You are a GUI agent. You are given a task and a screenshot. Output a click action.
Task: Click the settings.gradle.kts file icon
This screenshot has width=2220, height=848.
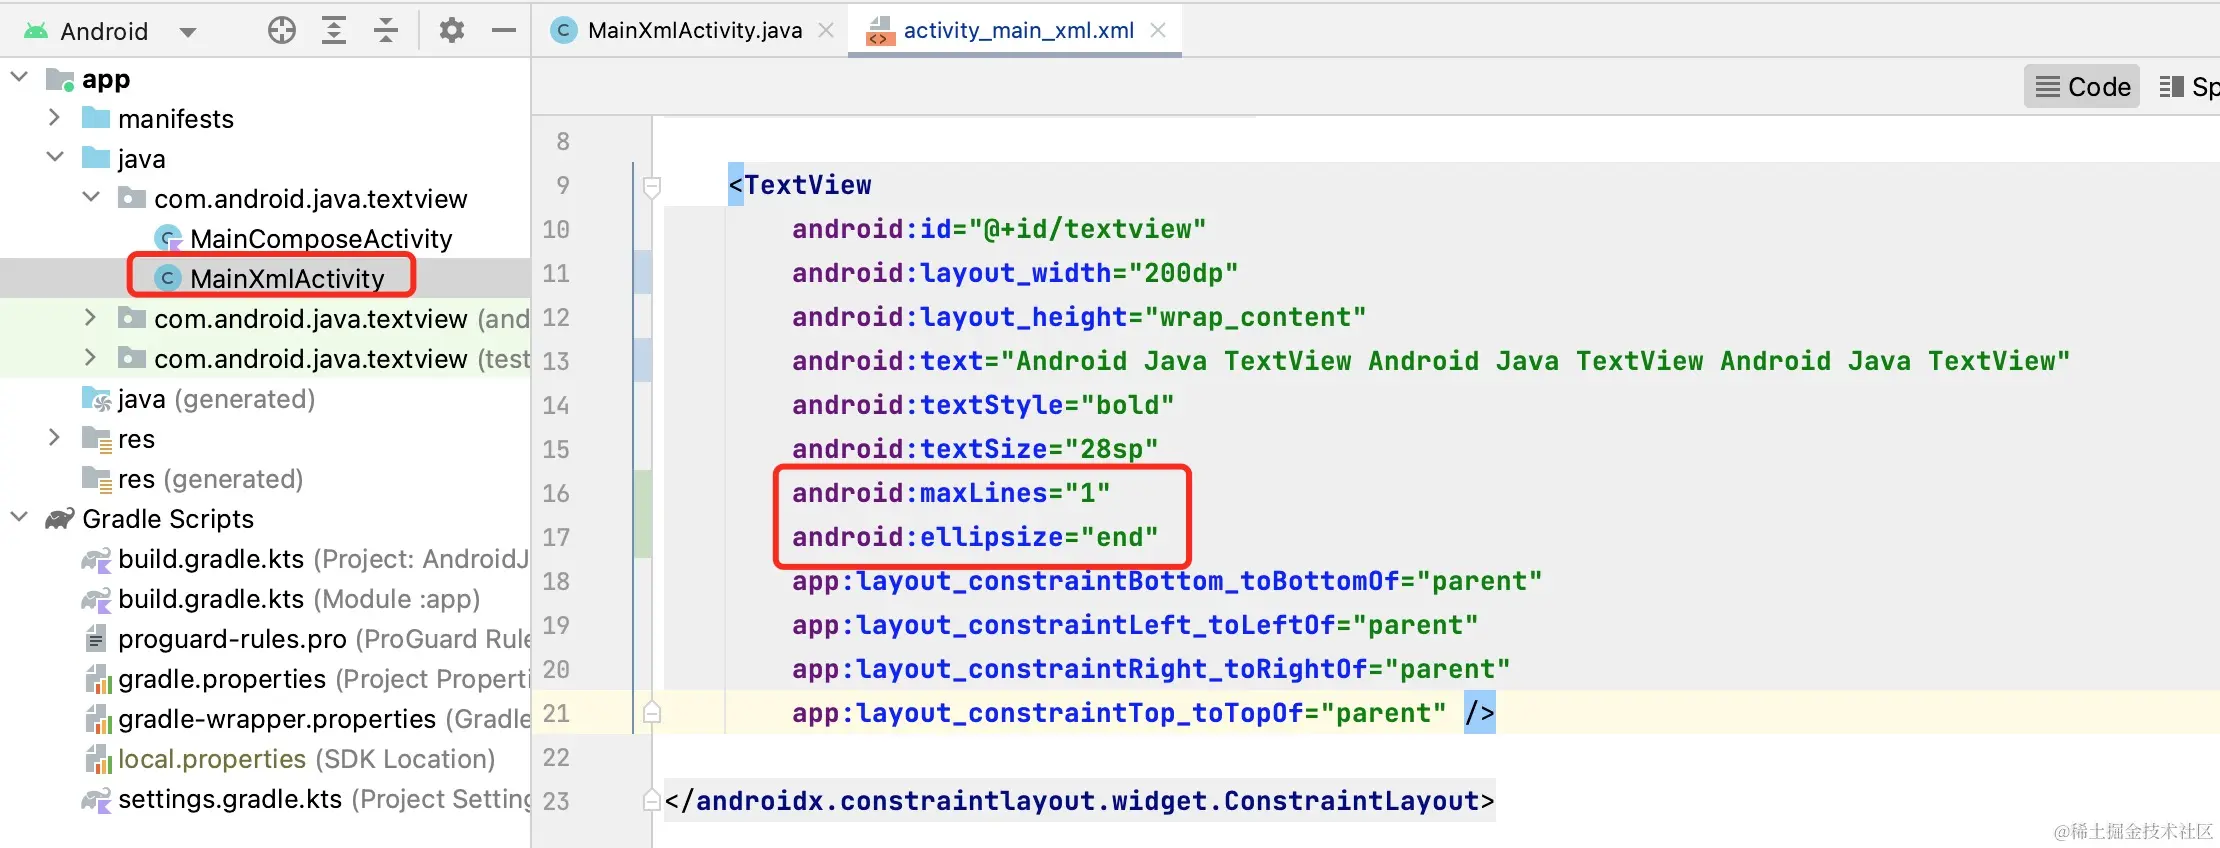[x=96, y=799]
